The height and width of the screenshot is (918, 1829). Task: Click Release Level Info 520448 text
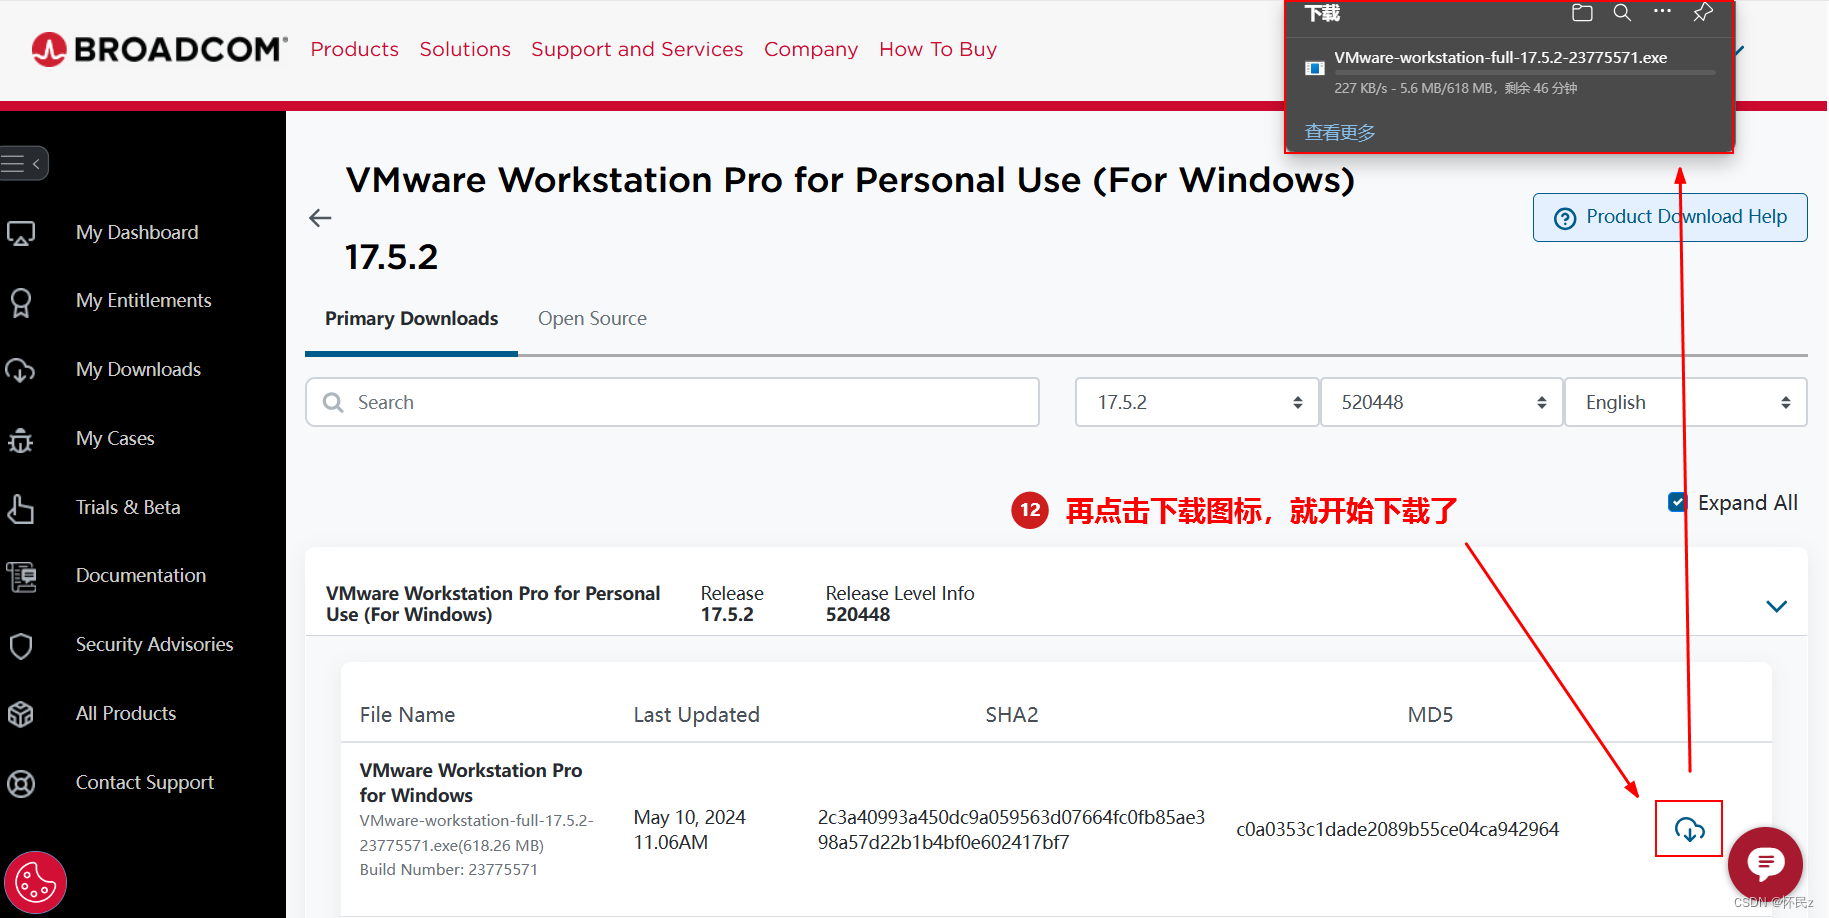[x=900, y=604]
